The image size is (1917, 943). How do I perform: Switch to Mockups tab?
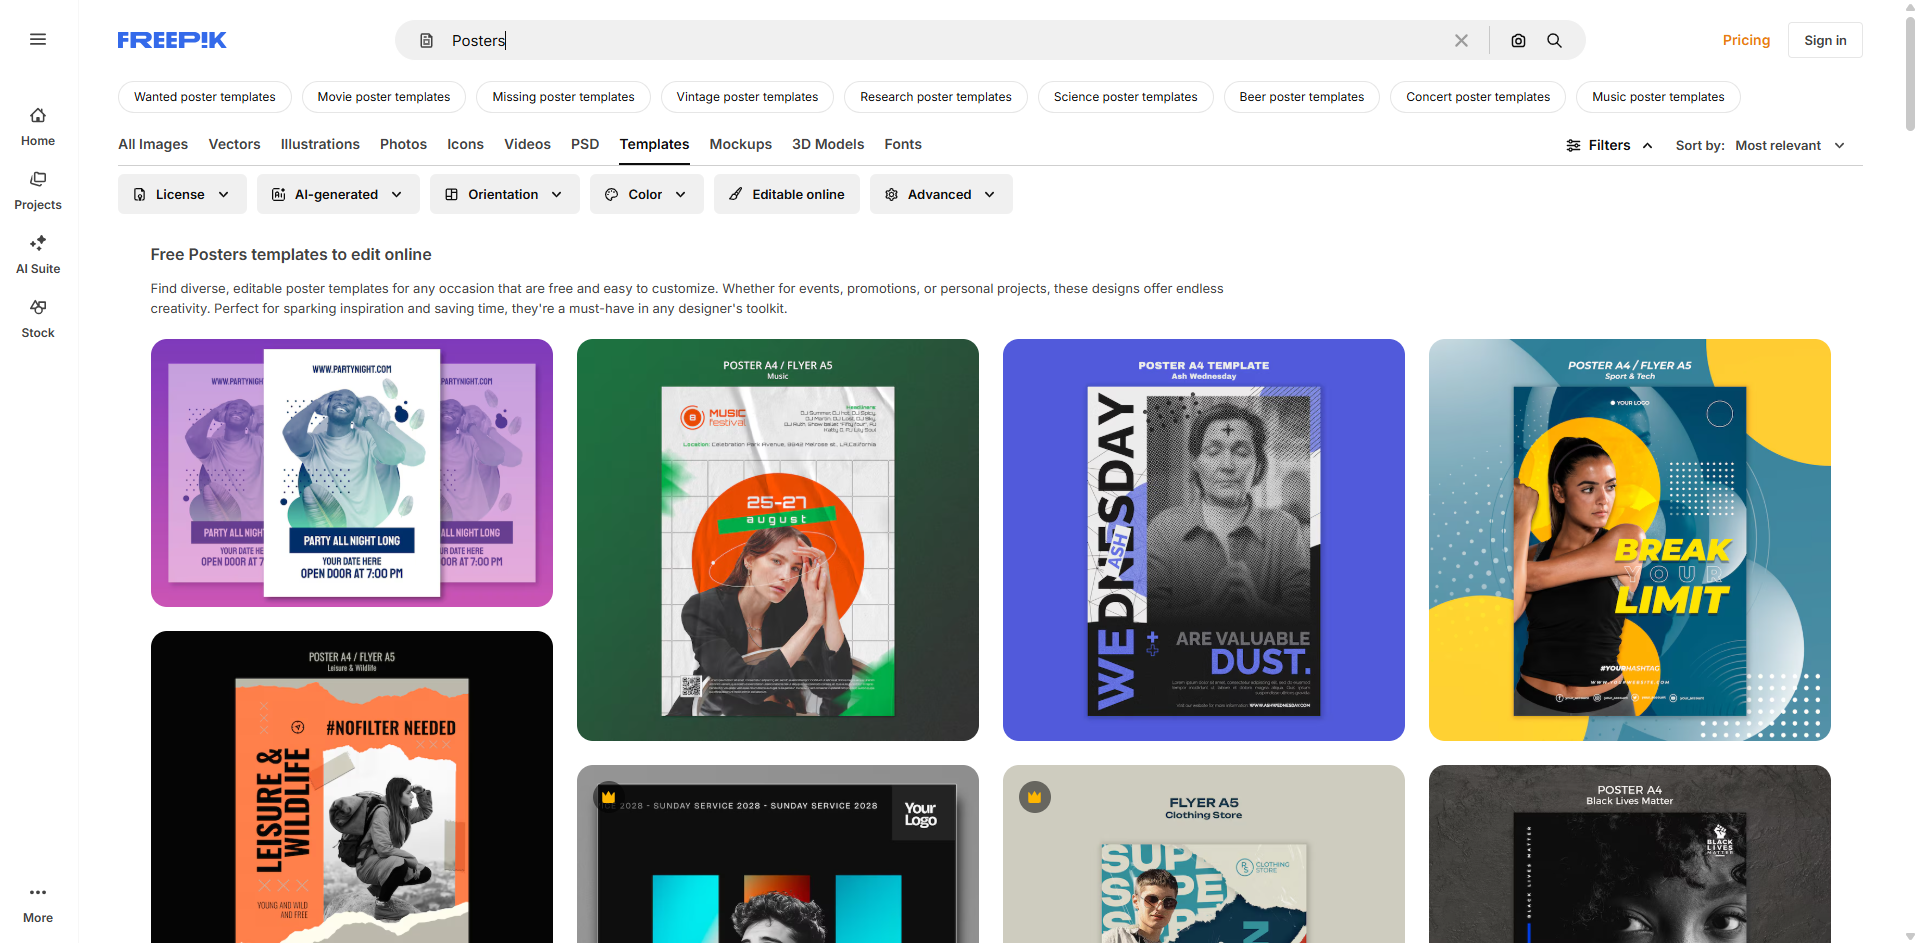(x=740, y=144)
